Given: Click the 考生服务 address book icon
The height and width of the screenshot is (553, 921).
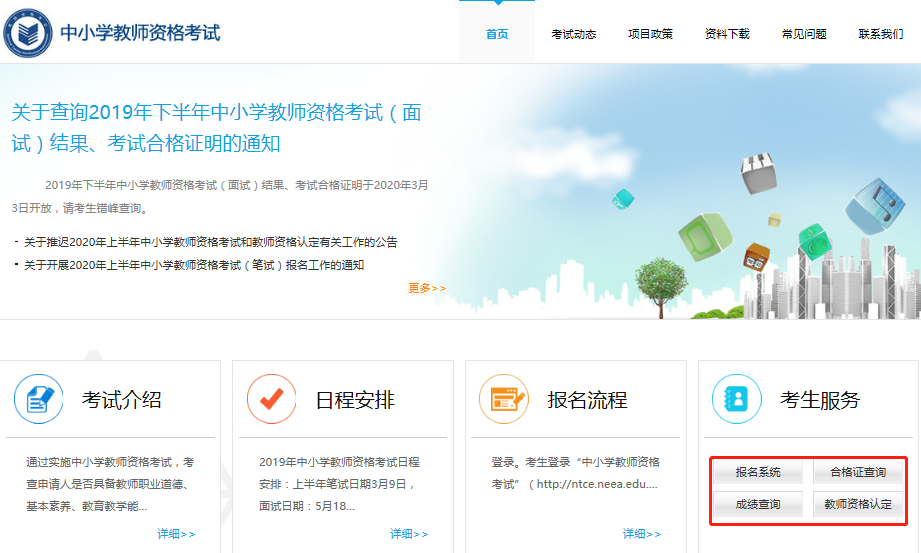Looking at the screenshot, I should [736, 400].
